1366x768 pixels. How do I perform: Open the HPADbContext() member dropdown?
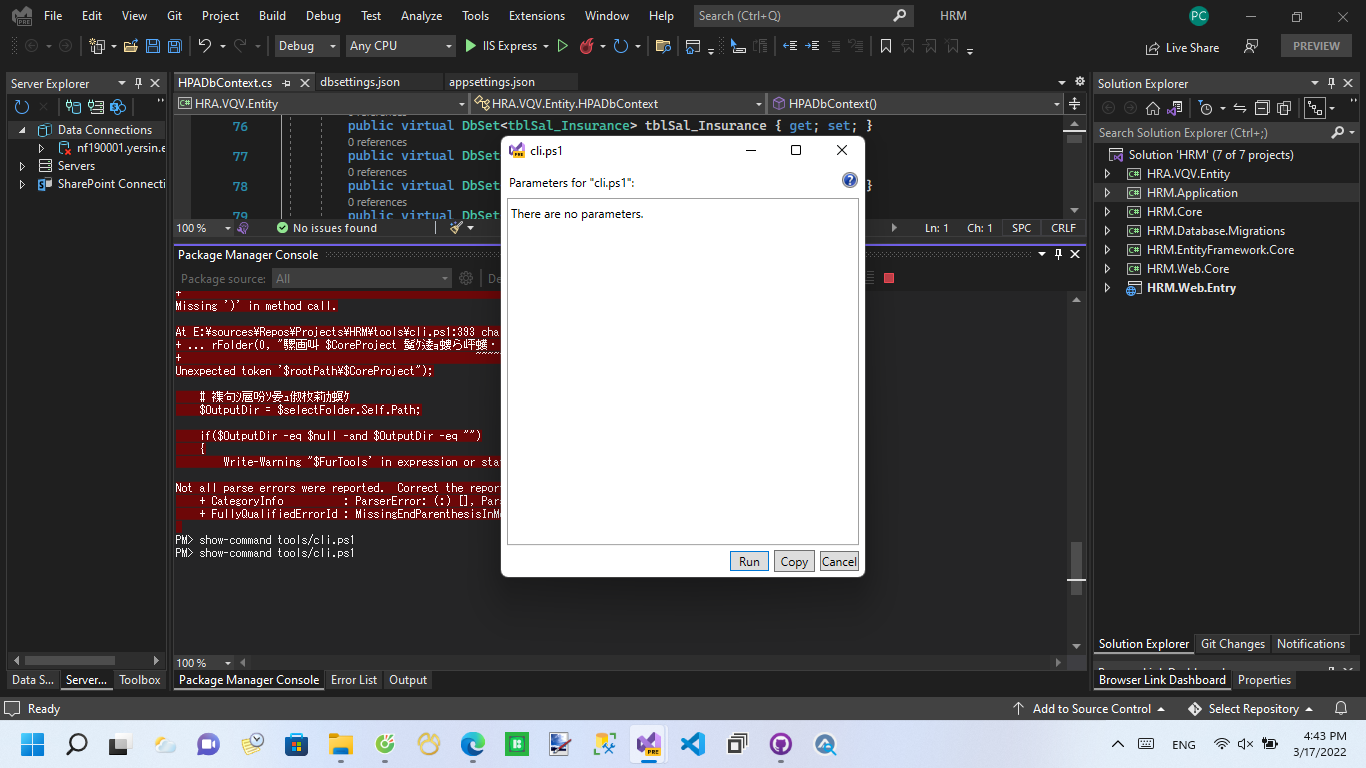[916, 103]
